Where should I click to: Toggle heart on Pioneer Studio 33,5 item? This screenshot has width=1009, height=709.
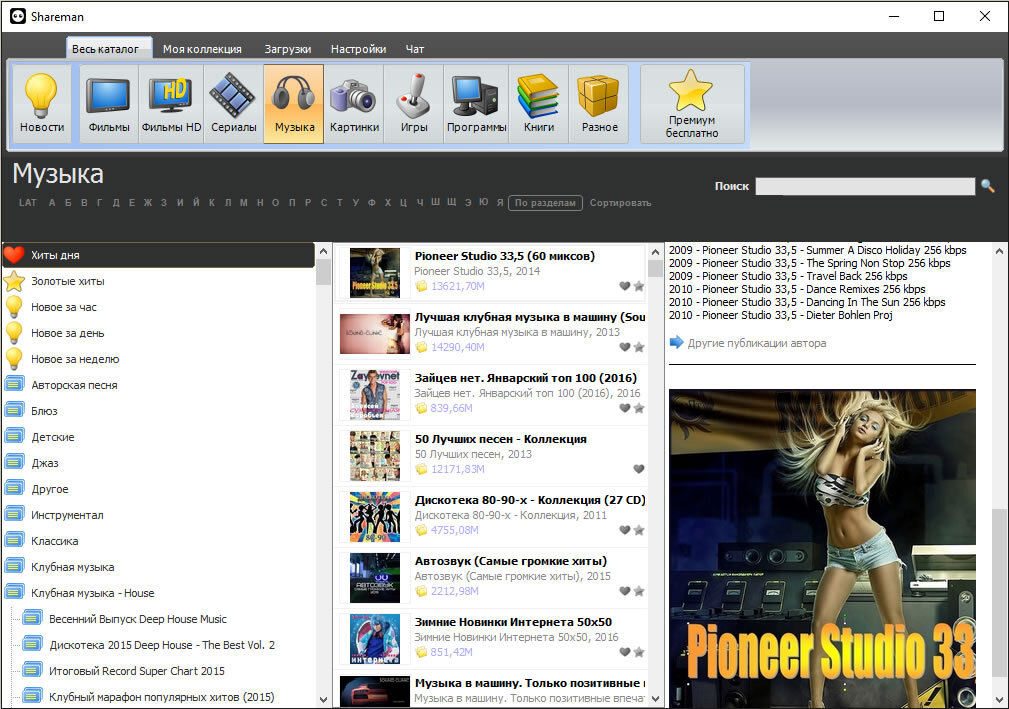point(624,286)
